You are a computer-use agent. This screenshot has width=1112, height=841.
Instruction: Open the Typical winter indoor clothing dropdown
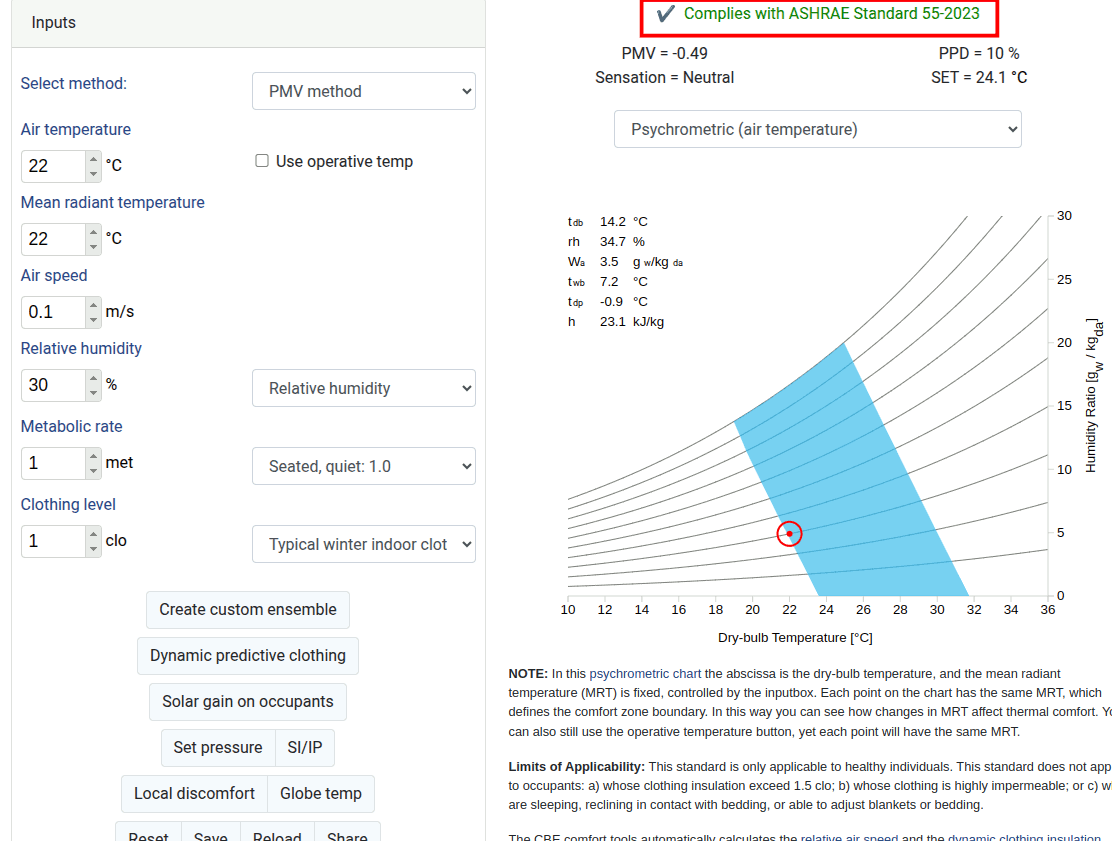[x=363, y=544]
